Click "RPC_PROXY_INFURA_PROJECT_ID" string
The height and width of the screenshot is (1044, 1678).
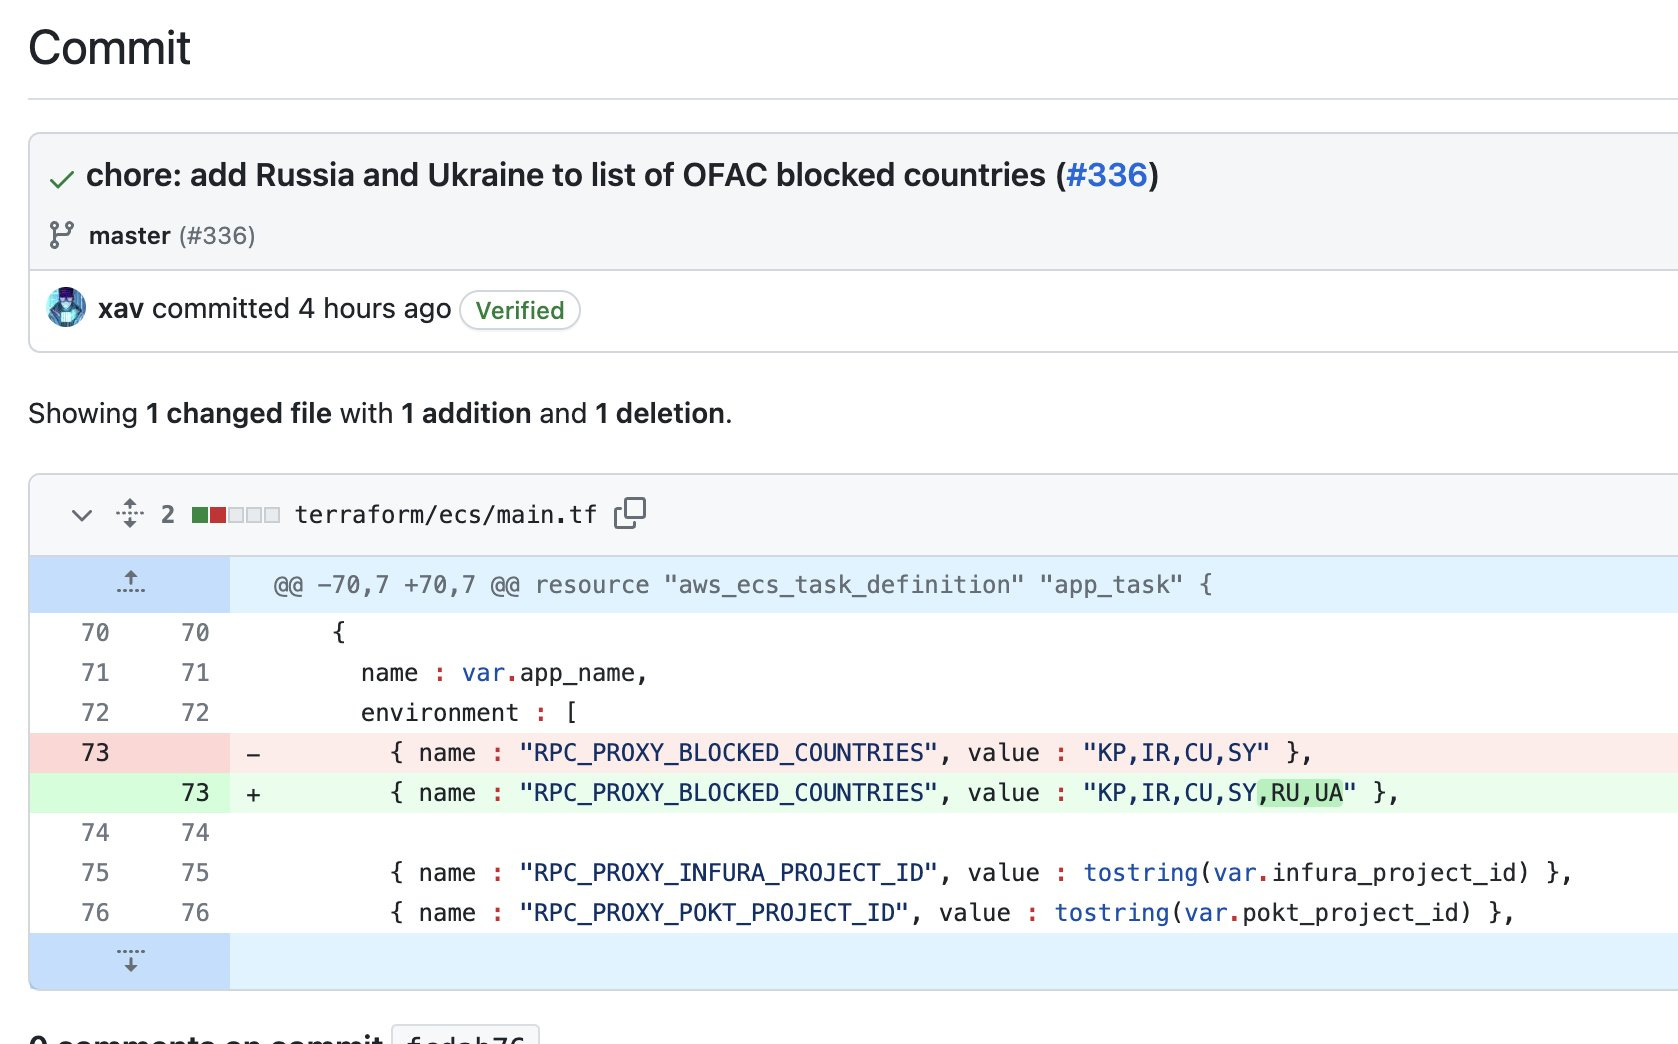pyautogui.click(x=728, y=873)
